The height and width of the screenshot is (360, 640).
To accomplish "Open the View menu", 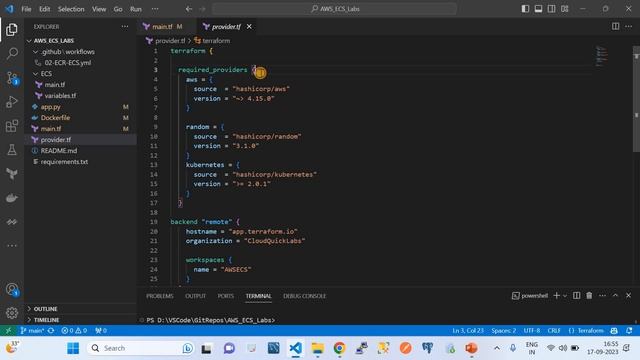I will [99, 9].
